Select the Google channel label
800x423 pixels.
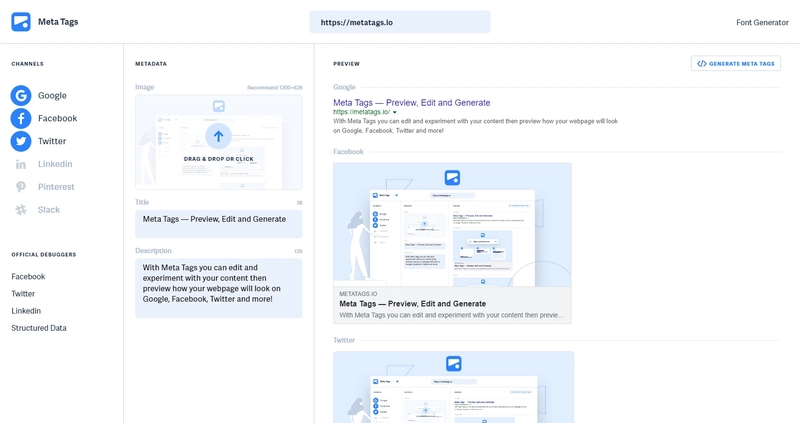pos(52,95)
